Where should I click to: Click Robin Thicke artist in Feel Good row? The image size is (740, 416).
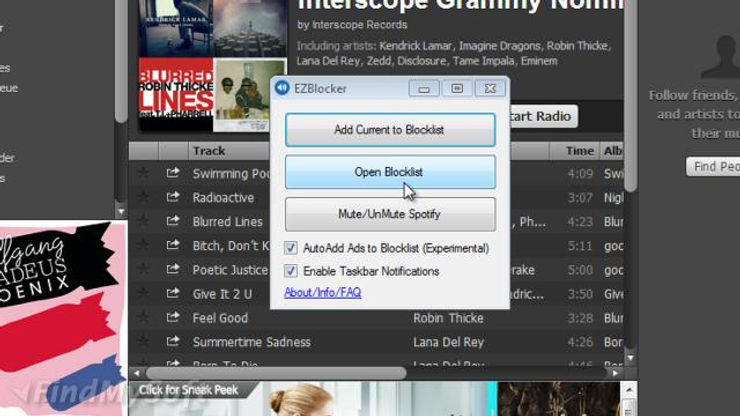point(448,318)
